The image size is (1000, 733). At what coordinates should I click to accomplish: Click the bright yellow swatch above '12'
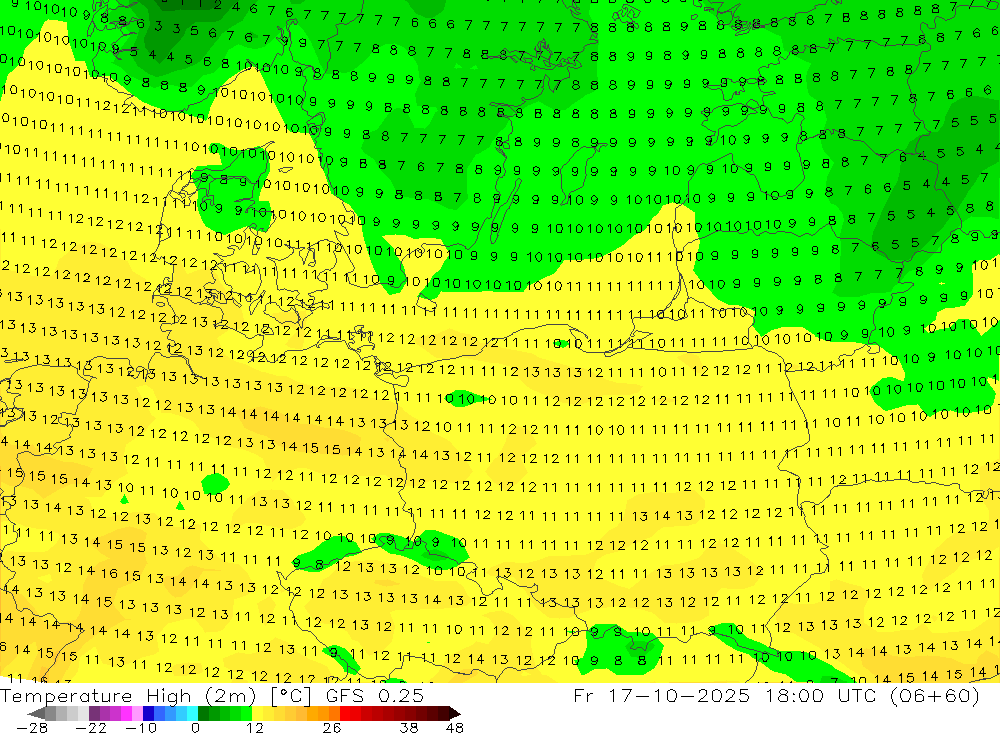(257, 713)
